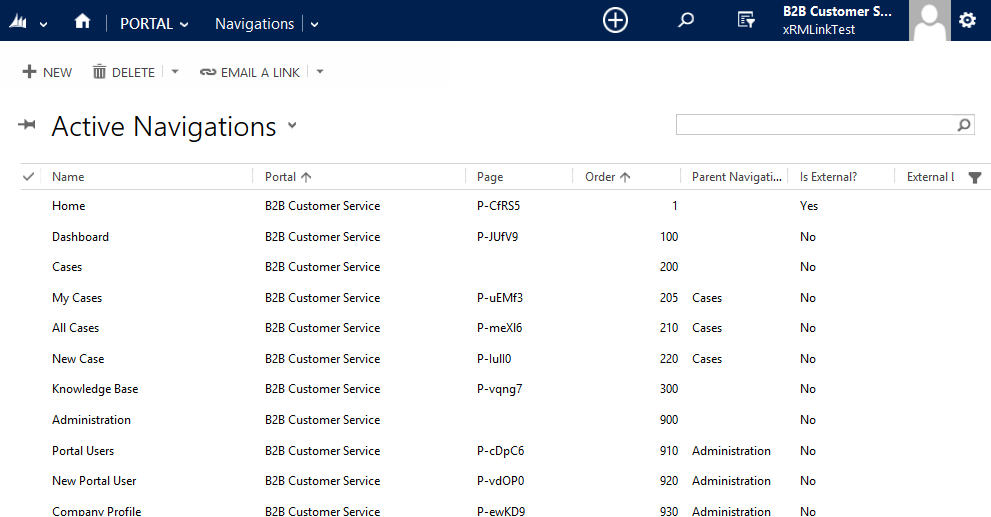Open the Navigations entity menu
This screenshot has width=991, height=517.
point(254,23)
